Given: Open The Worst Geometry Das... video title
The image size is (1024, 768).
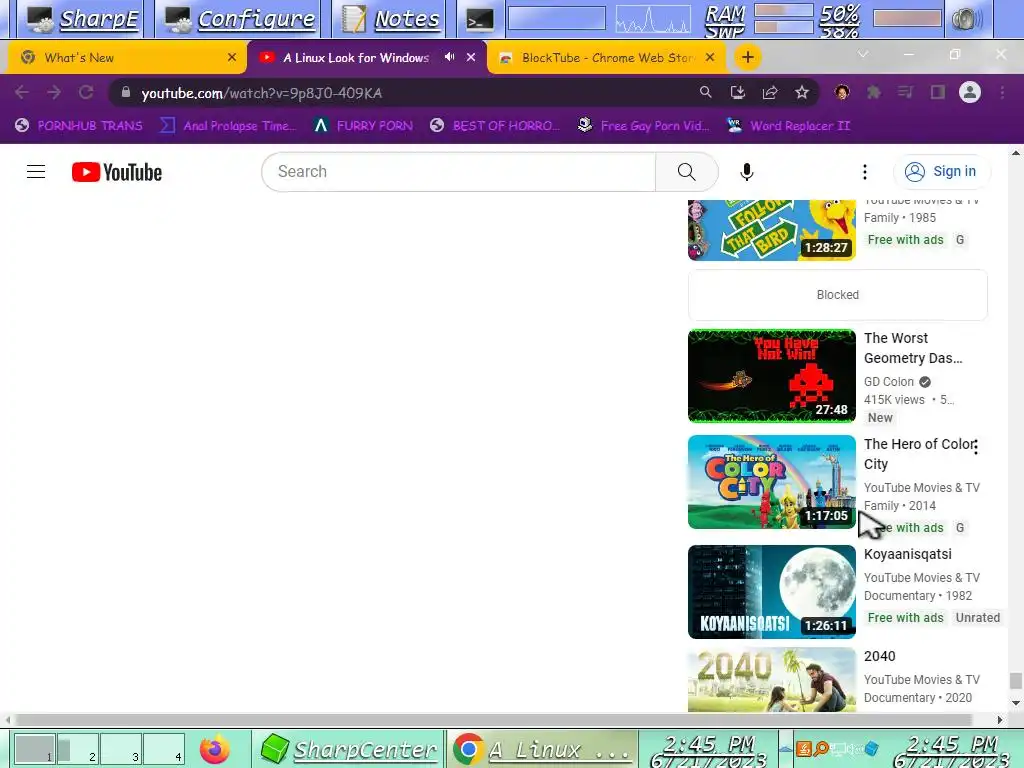Looking at the screenshot, I should click(913, 348).
